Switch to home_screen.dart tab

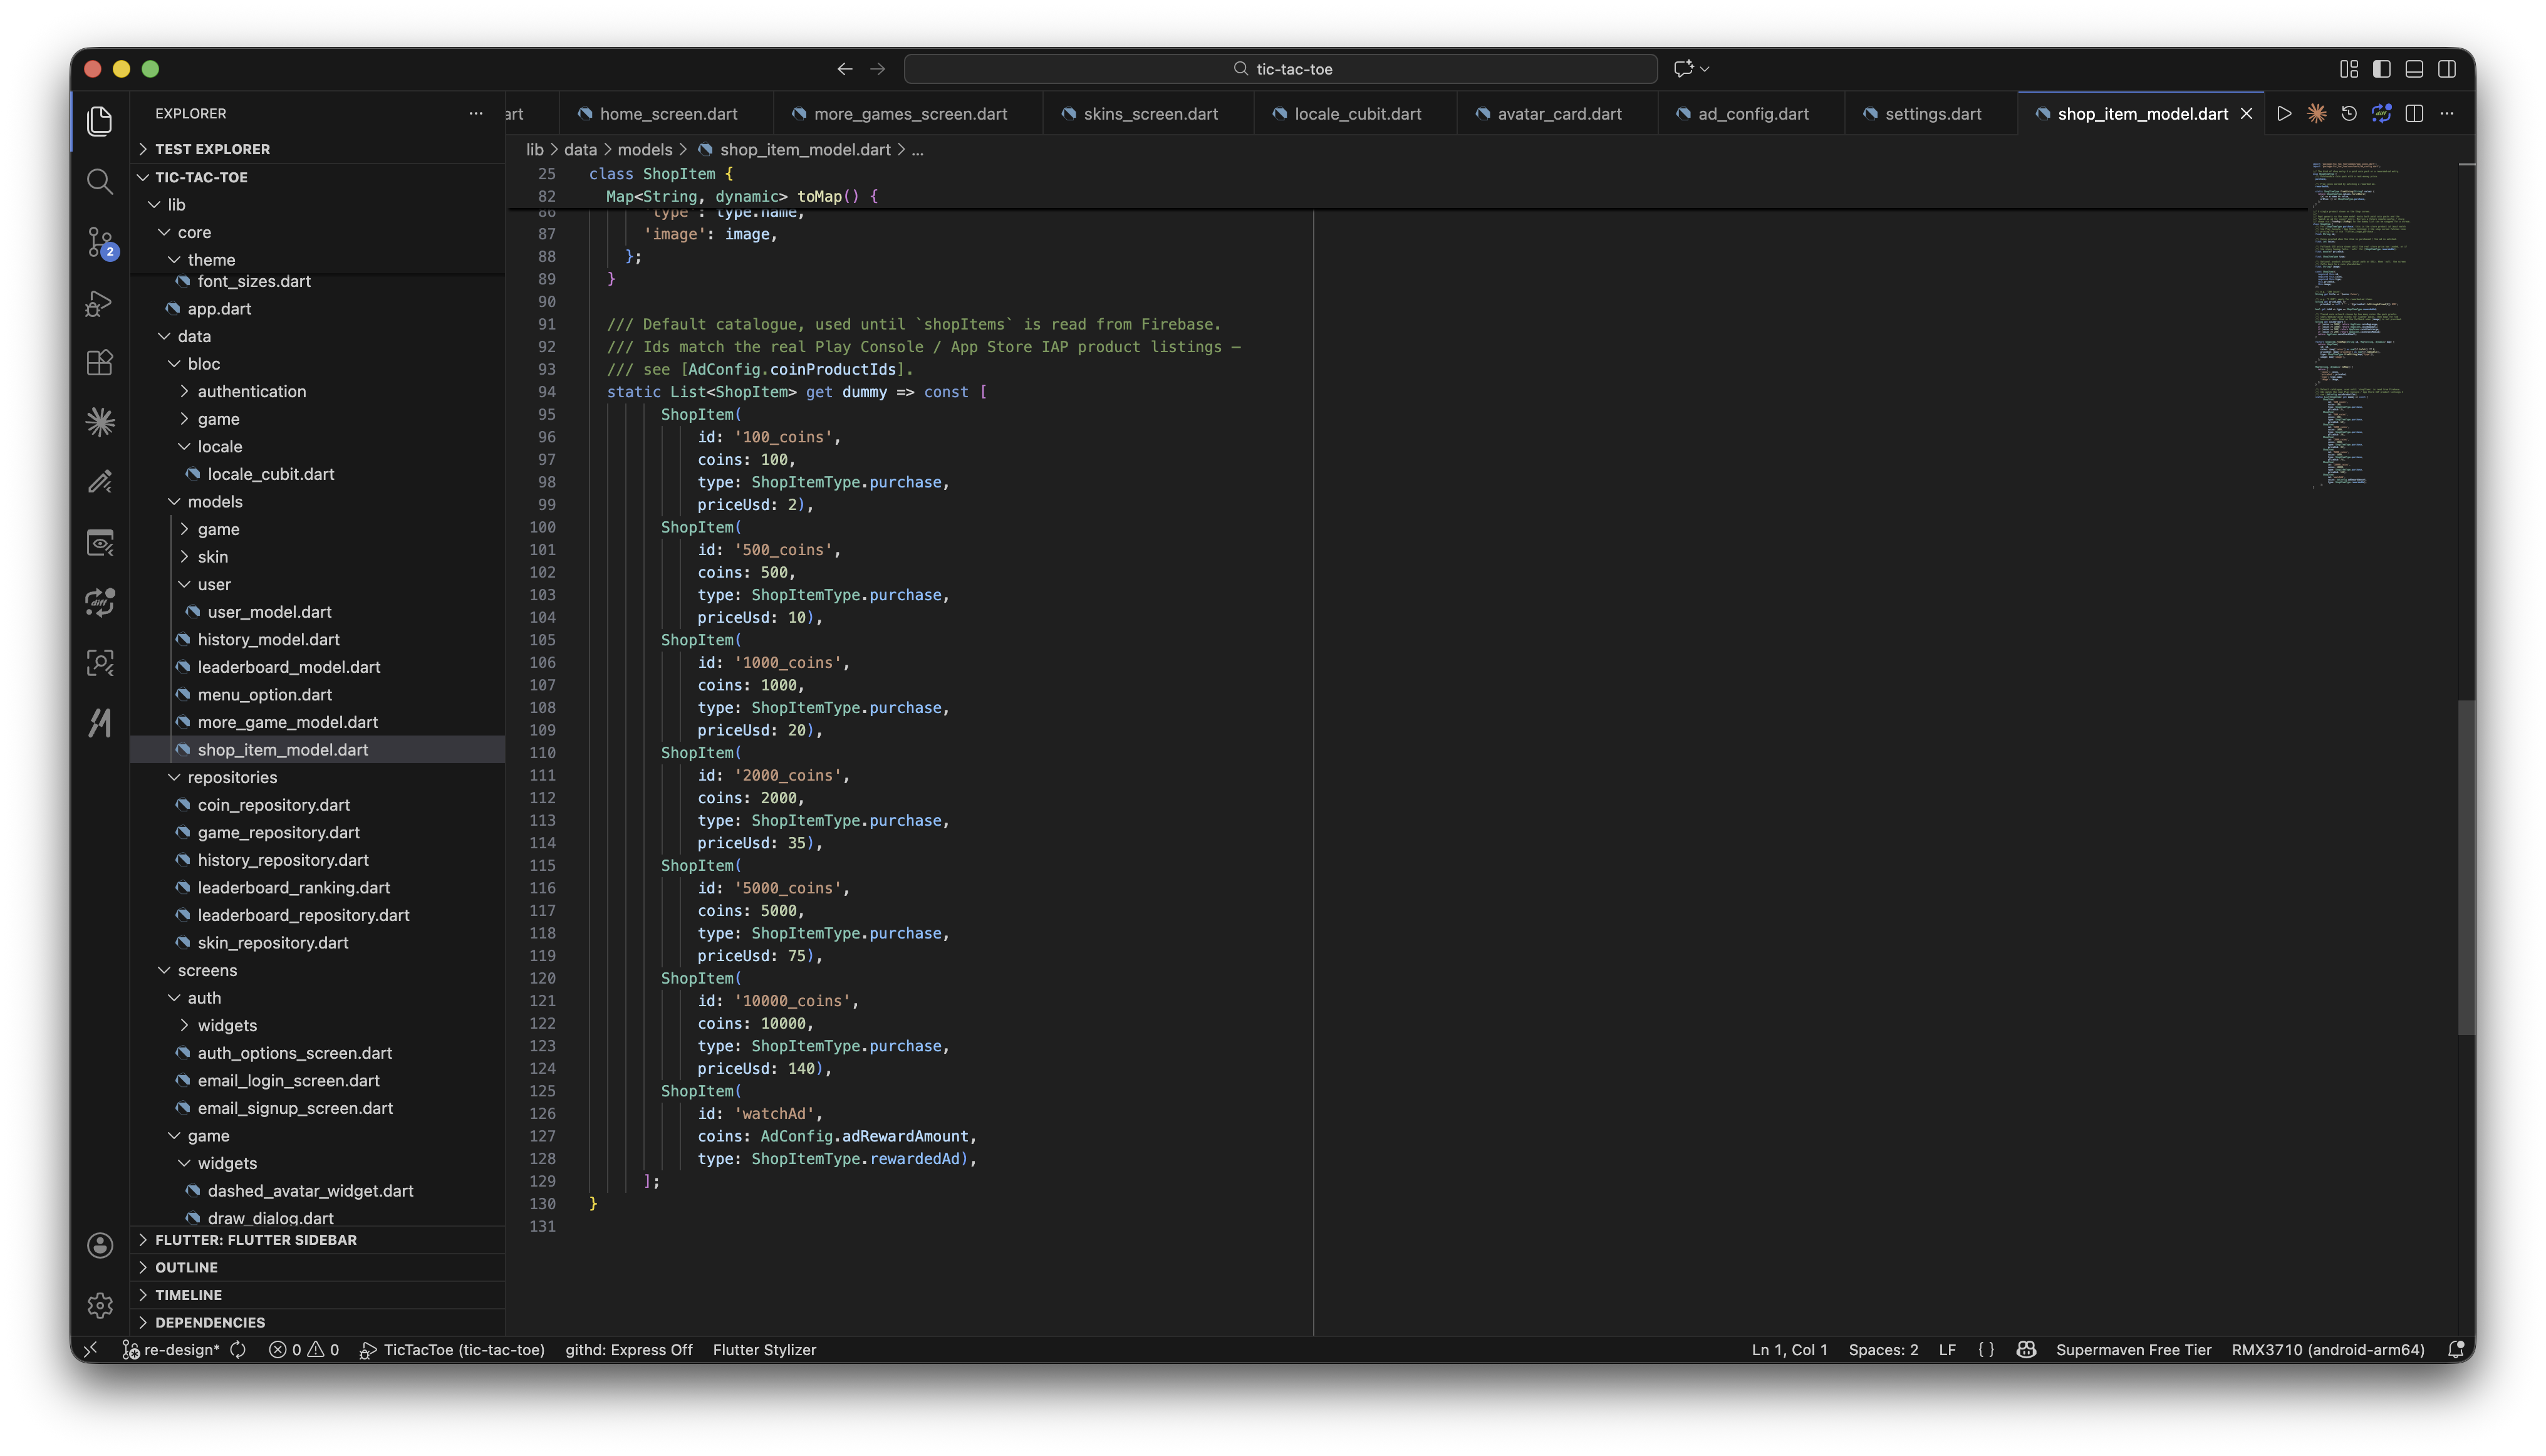pyautogui.click(x=667, y=114)
